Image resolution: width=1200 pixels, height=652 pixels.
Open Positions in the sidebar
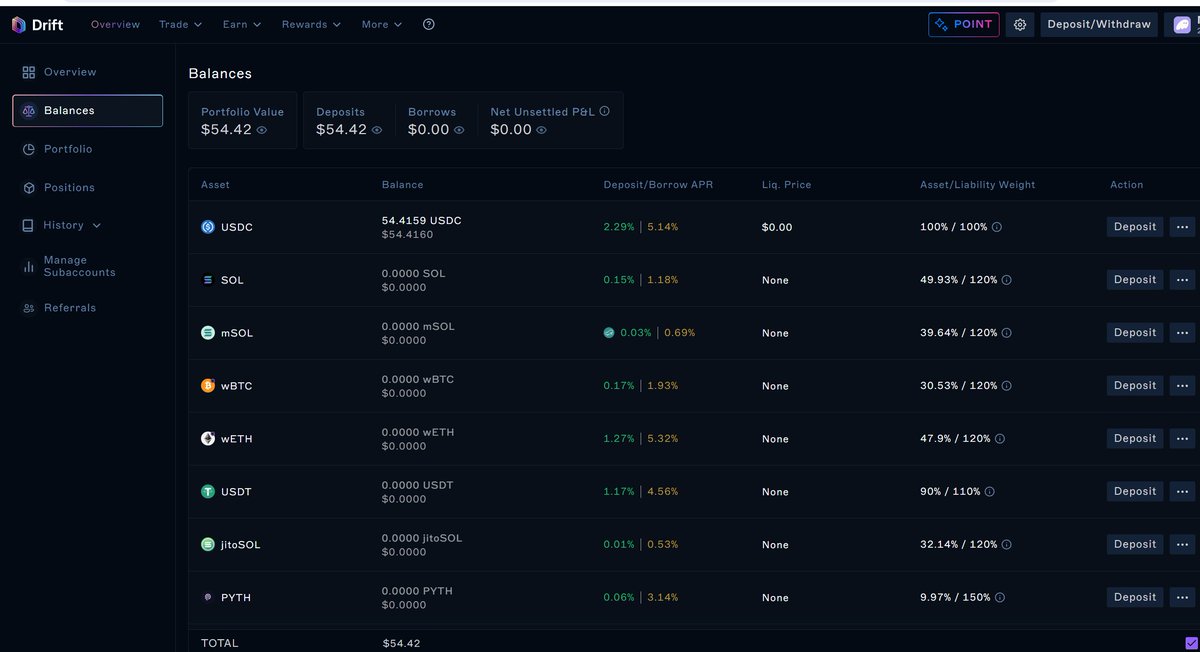[x=69, y=188]
